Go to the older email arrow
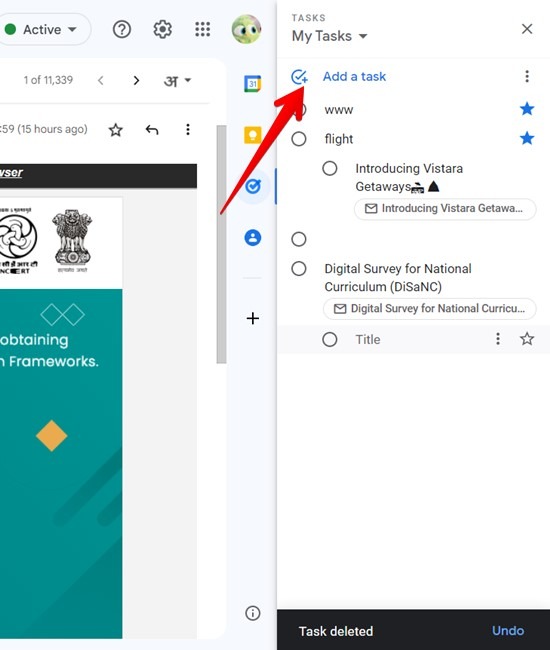 tap(136, 80)
